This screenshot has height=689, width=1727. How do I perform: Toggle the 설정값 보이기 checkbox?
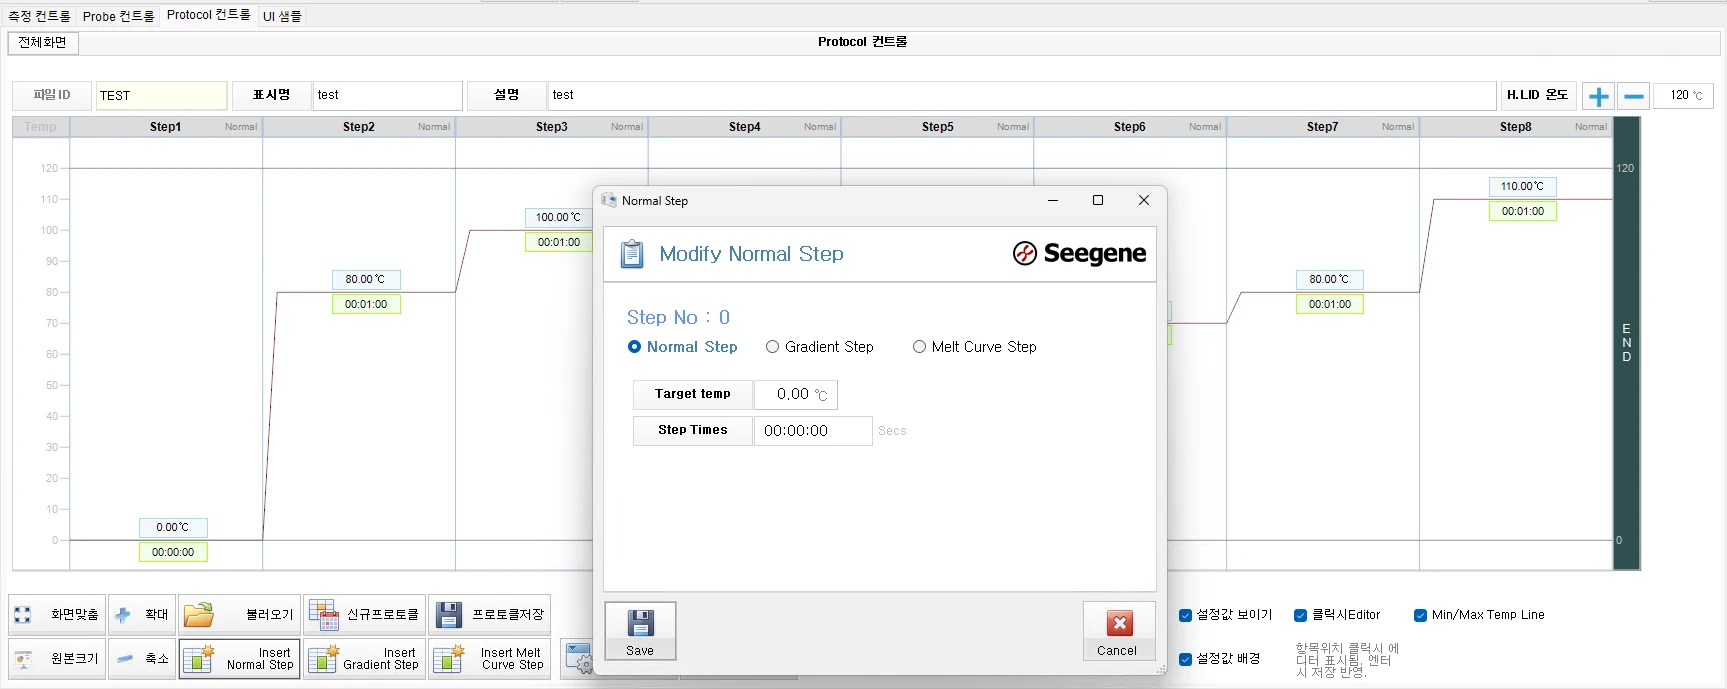[1185, 616]
